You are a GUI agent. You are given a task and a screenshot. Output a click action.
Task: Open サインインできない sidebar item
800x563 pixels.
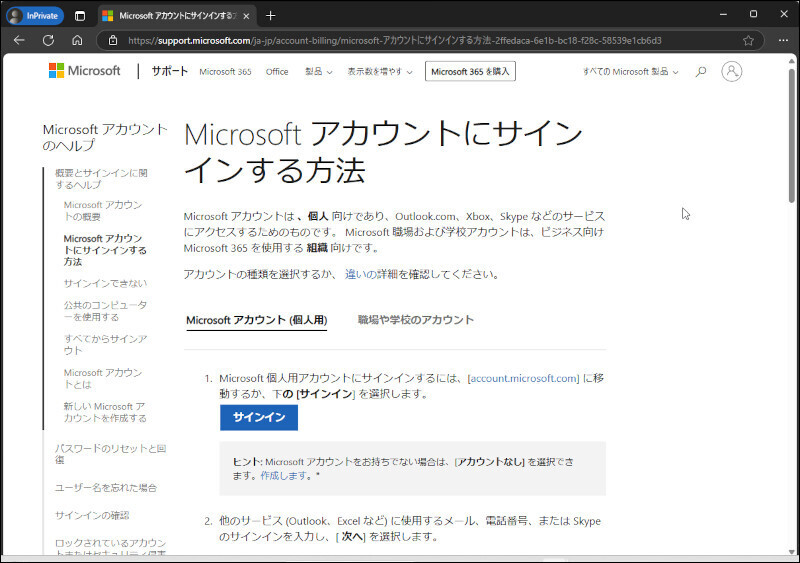coord(105,283)
